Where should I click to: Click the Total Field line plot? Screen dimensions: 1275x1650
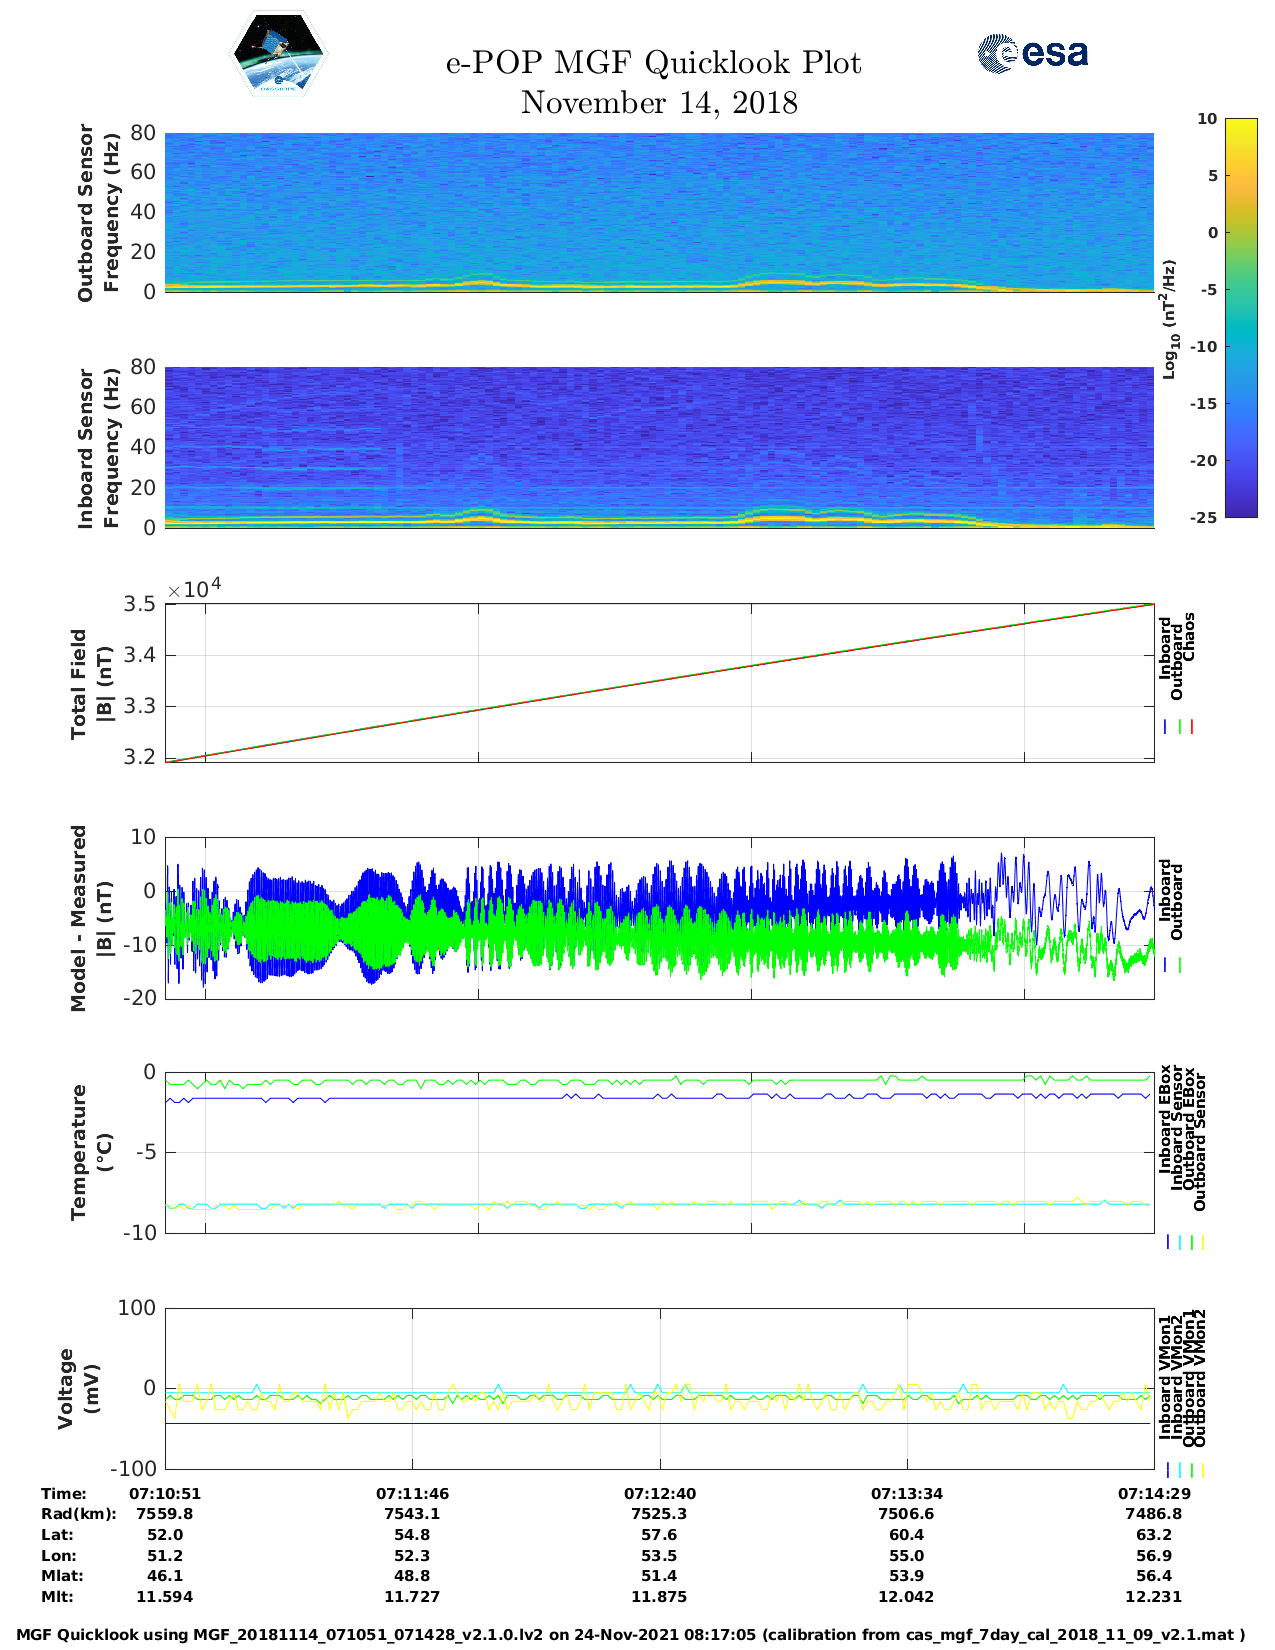pos(659,683)
